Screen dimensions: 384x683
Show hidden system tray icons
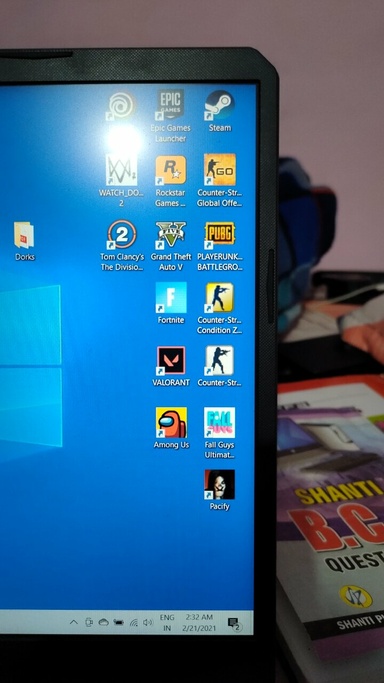pos(74,622)
